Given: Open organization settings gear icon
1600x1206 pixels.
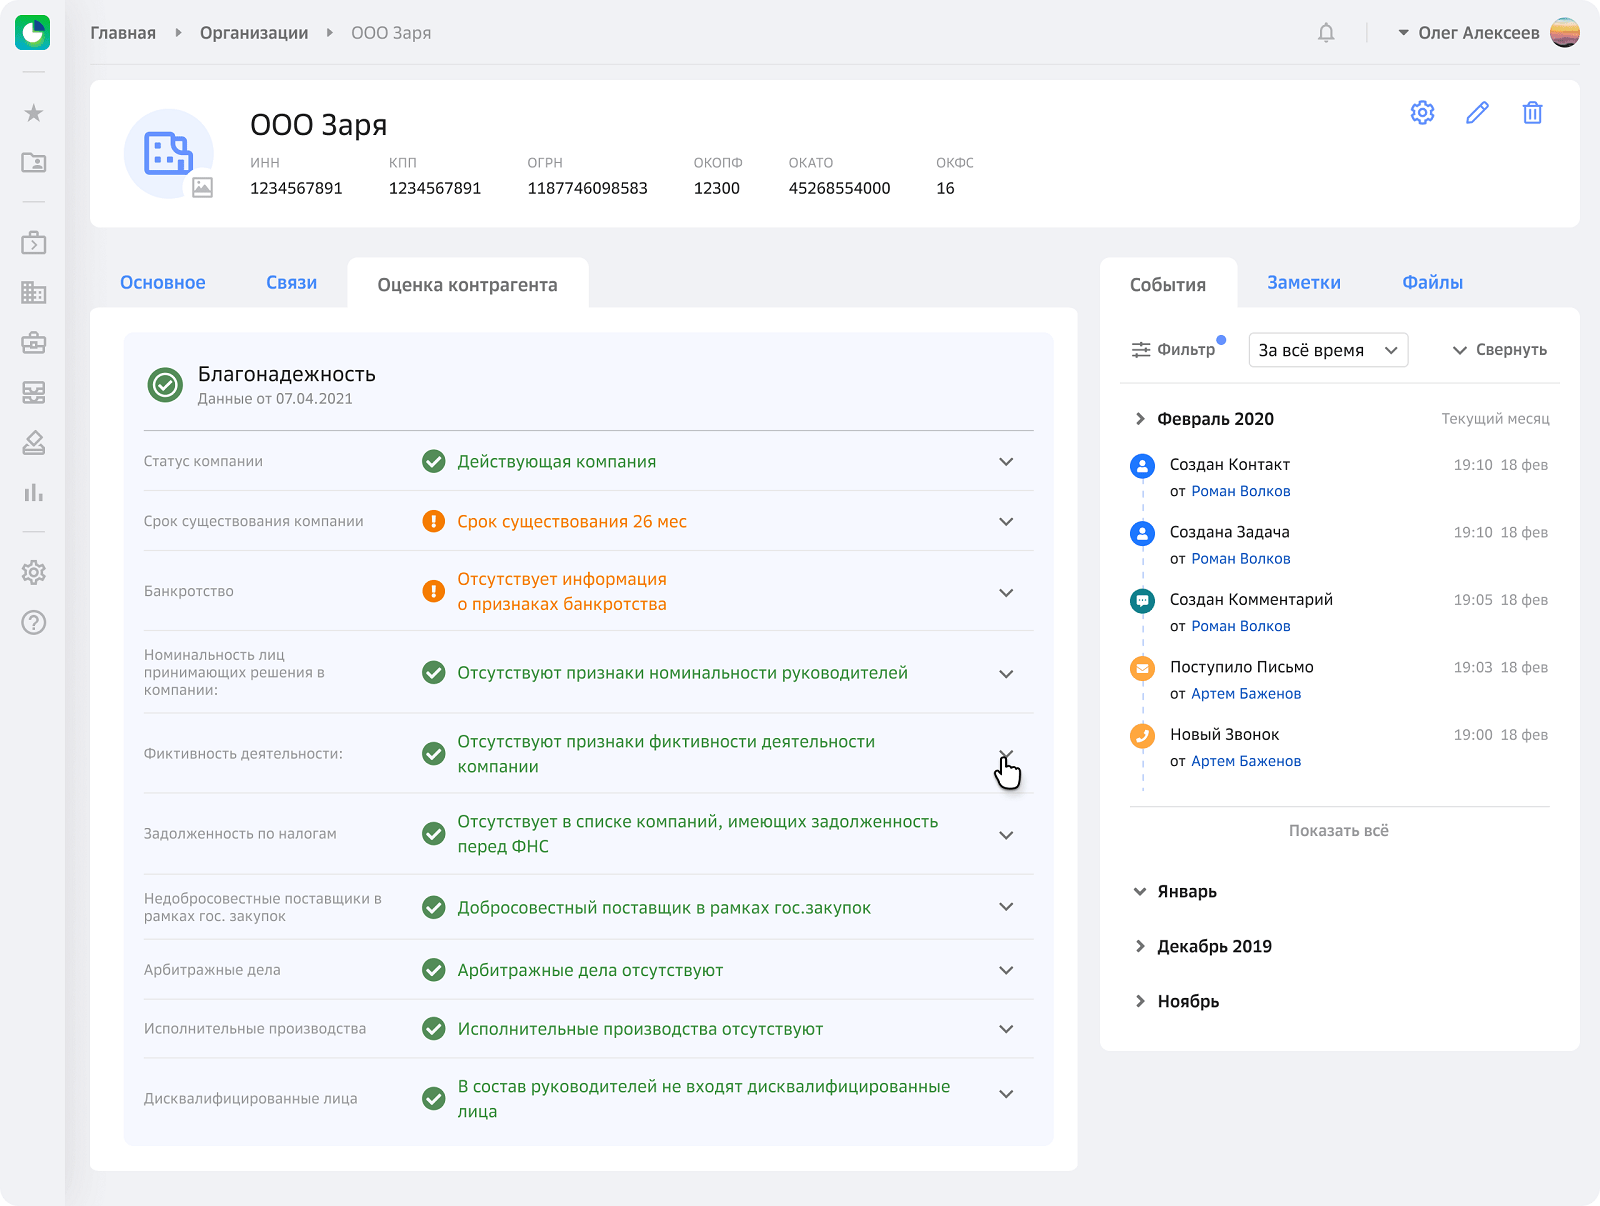Looking at the screenshot, I should pos(1422,113).
